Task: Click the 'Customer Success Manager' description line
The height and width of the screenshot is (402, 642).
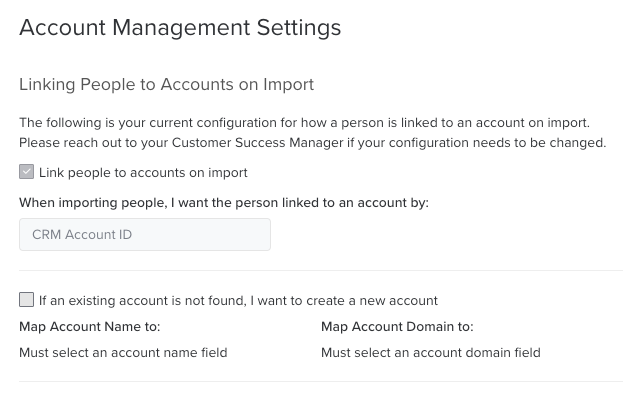Action: 313,143
